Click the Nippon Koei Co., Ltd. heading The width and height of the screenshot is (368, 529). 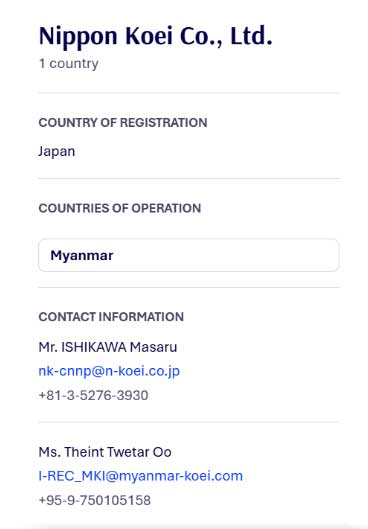[x=155, y=36]
